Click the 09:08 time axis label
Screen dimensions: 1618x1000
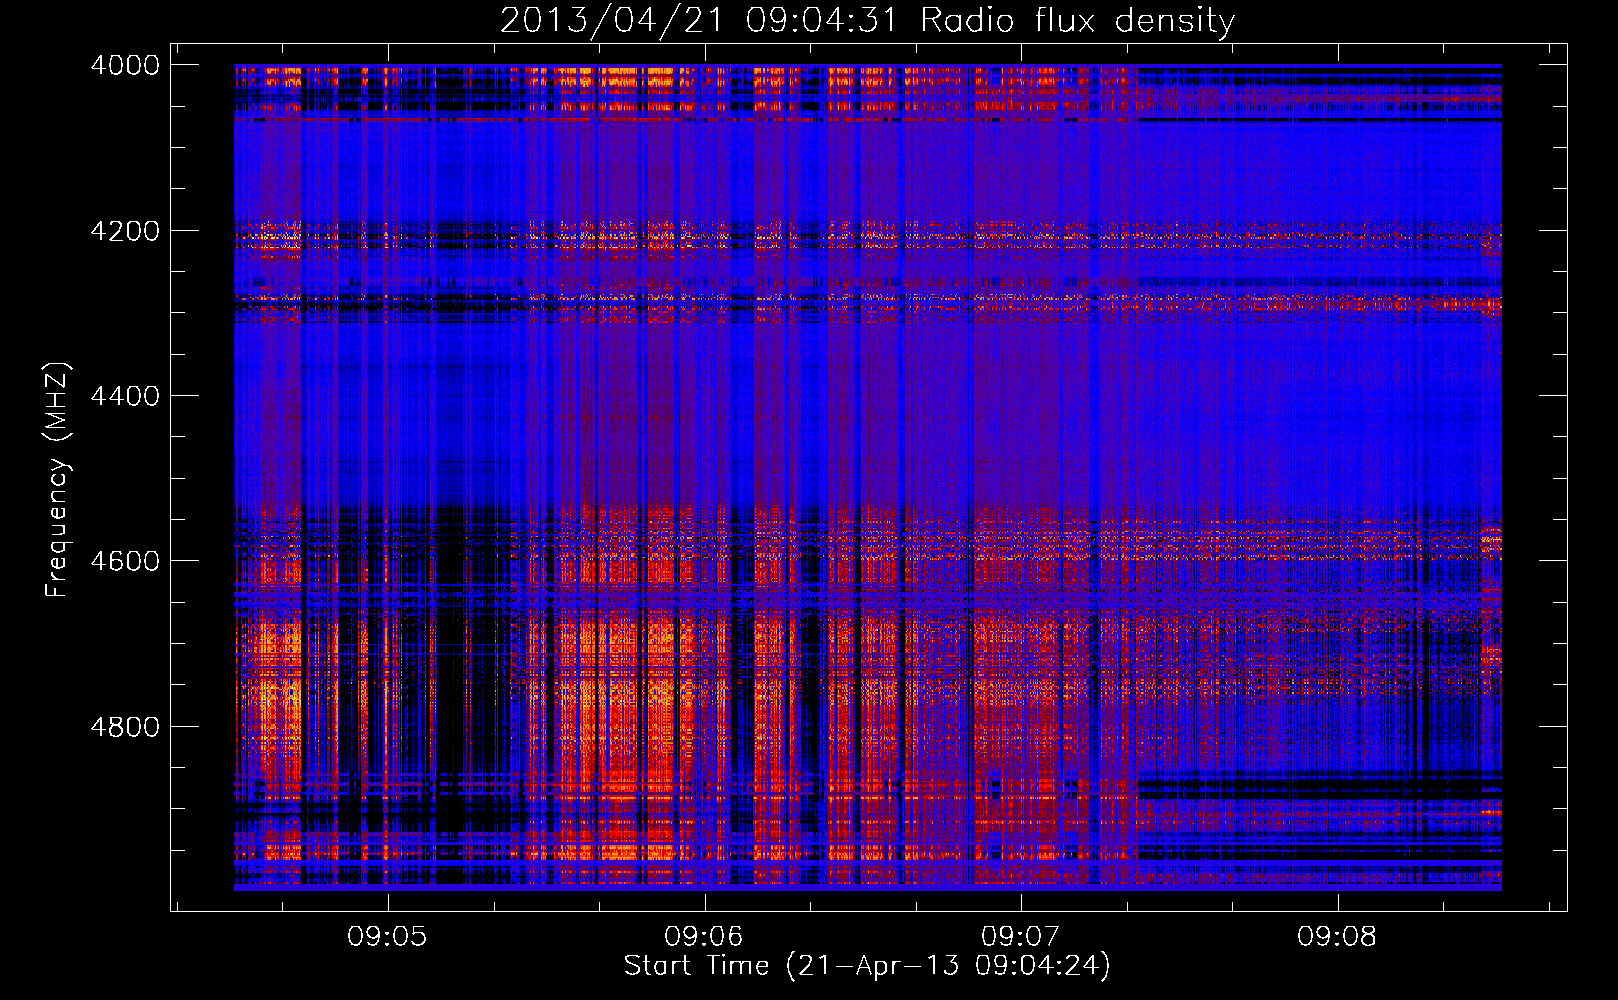click(1337, 936)
